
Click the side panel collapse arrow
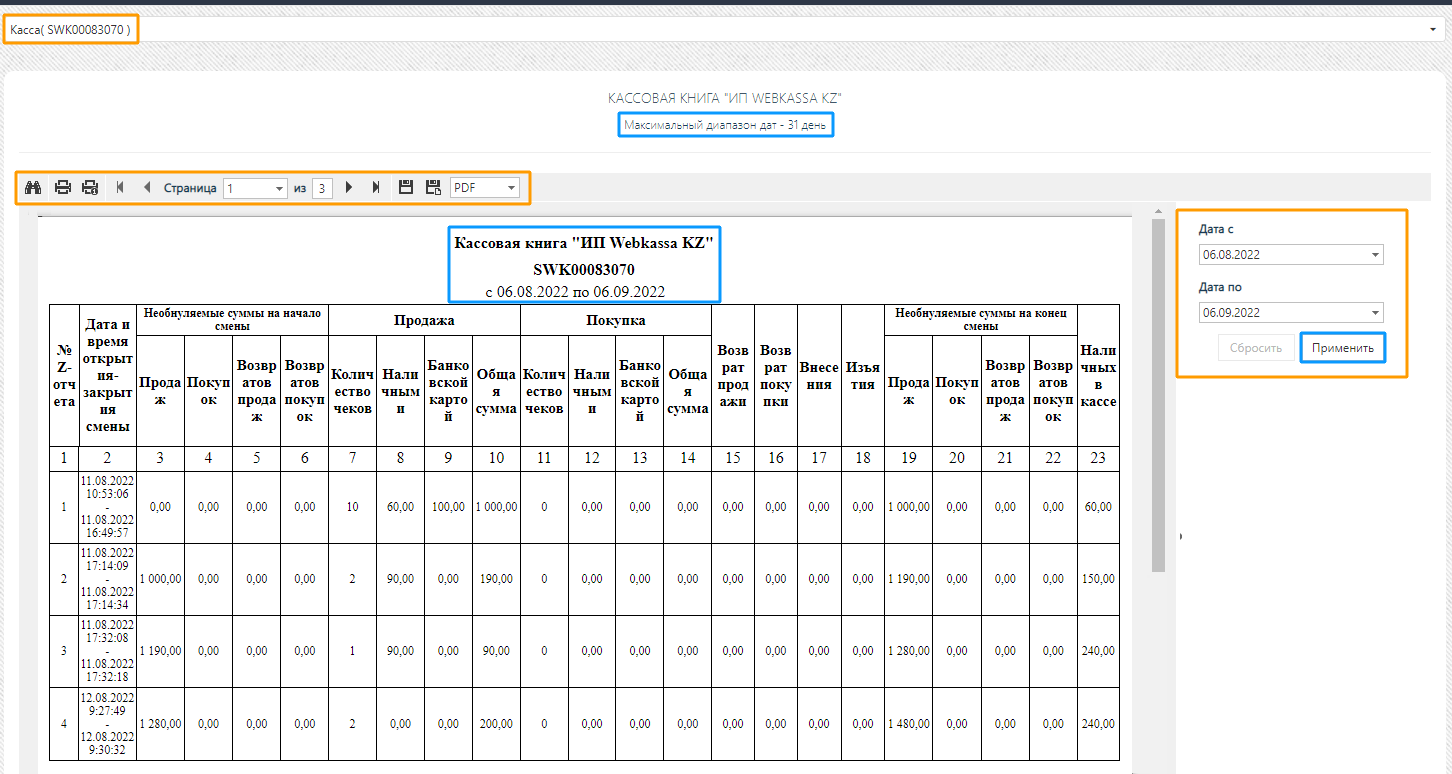1181,537
